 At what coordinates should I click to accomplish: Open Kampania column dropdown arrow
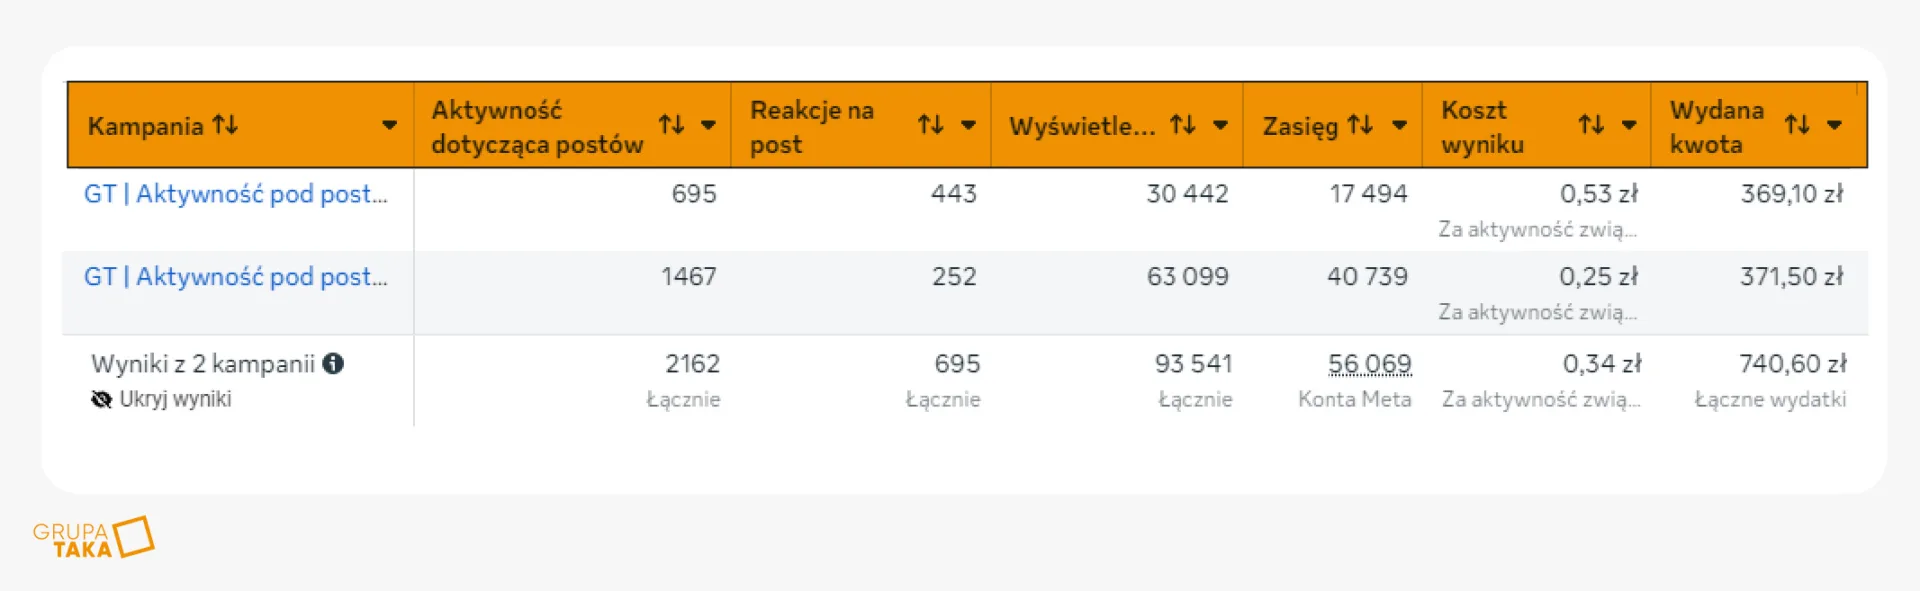[x=389, y=125]
